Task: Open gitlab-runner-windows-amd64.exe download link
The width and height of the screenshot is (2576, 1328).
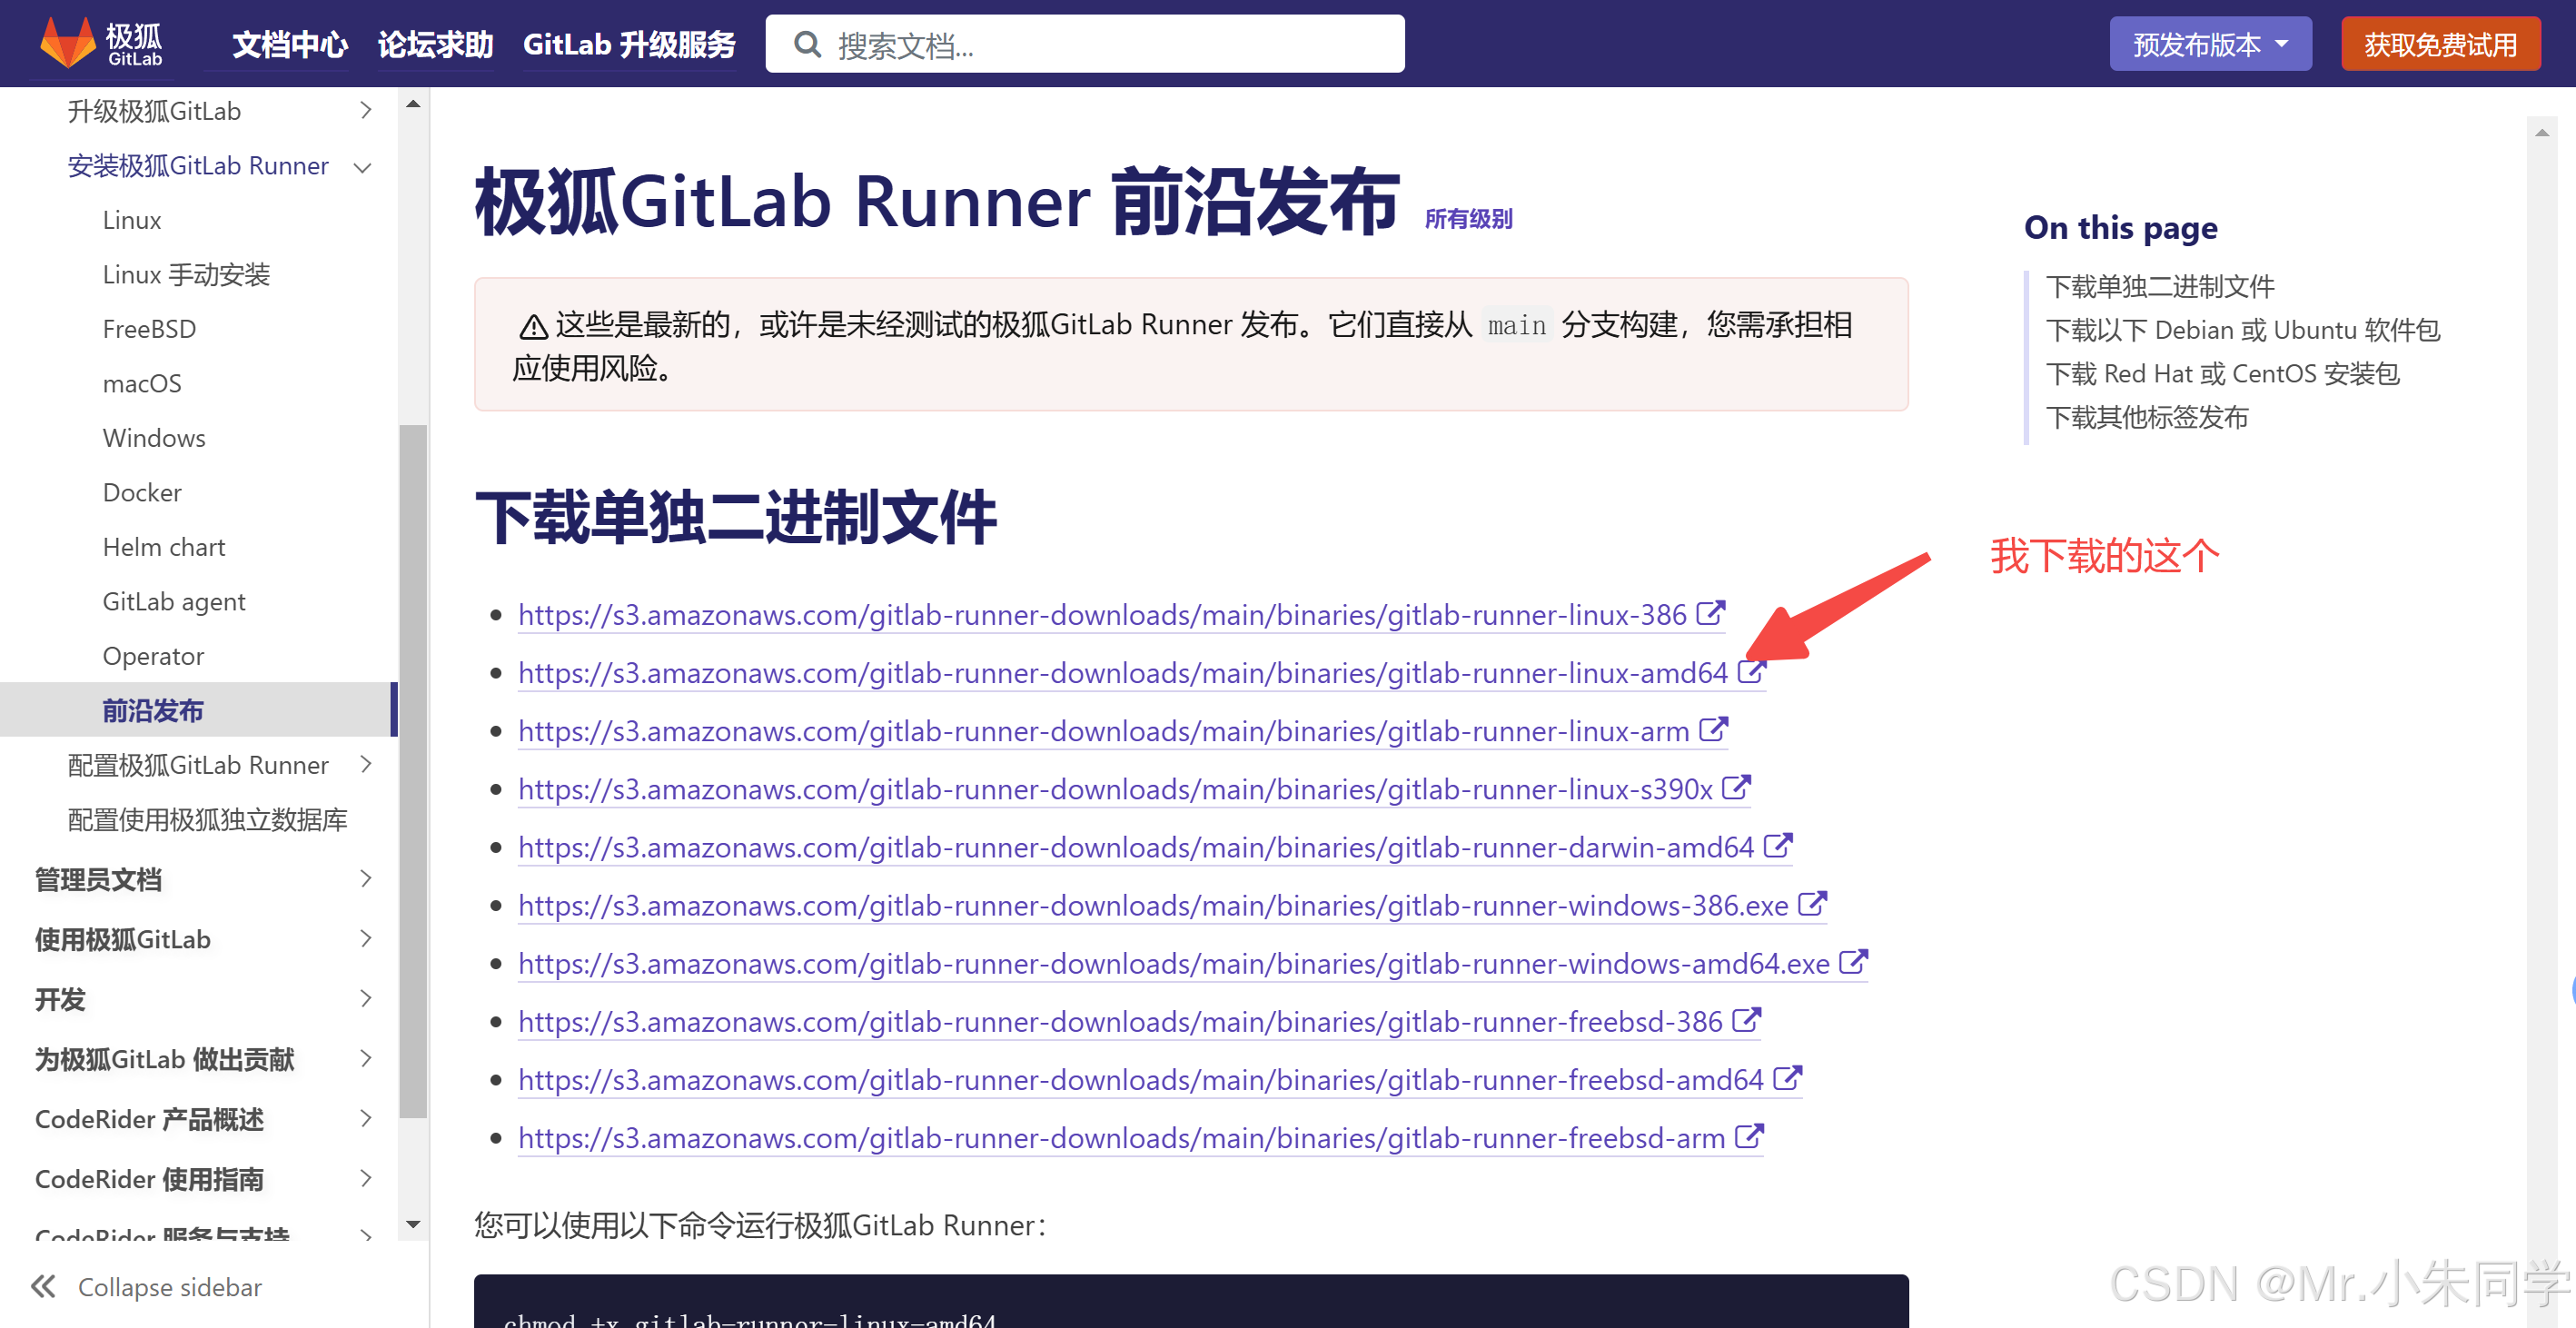Action: click(1174, 963)
